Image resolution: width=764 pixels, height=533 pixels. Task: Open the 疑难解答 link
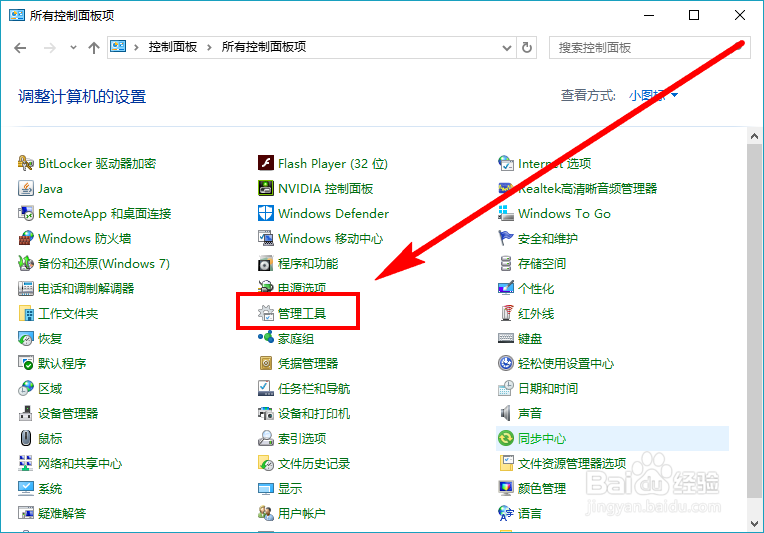[x=62, y=513]
